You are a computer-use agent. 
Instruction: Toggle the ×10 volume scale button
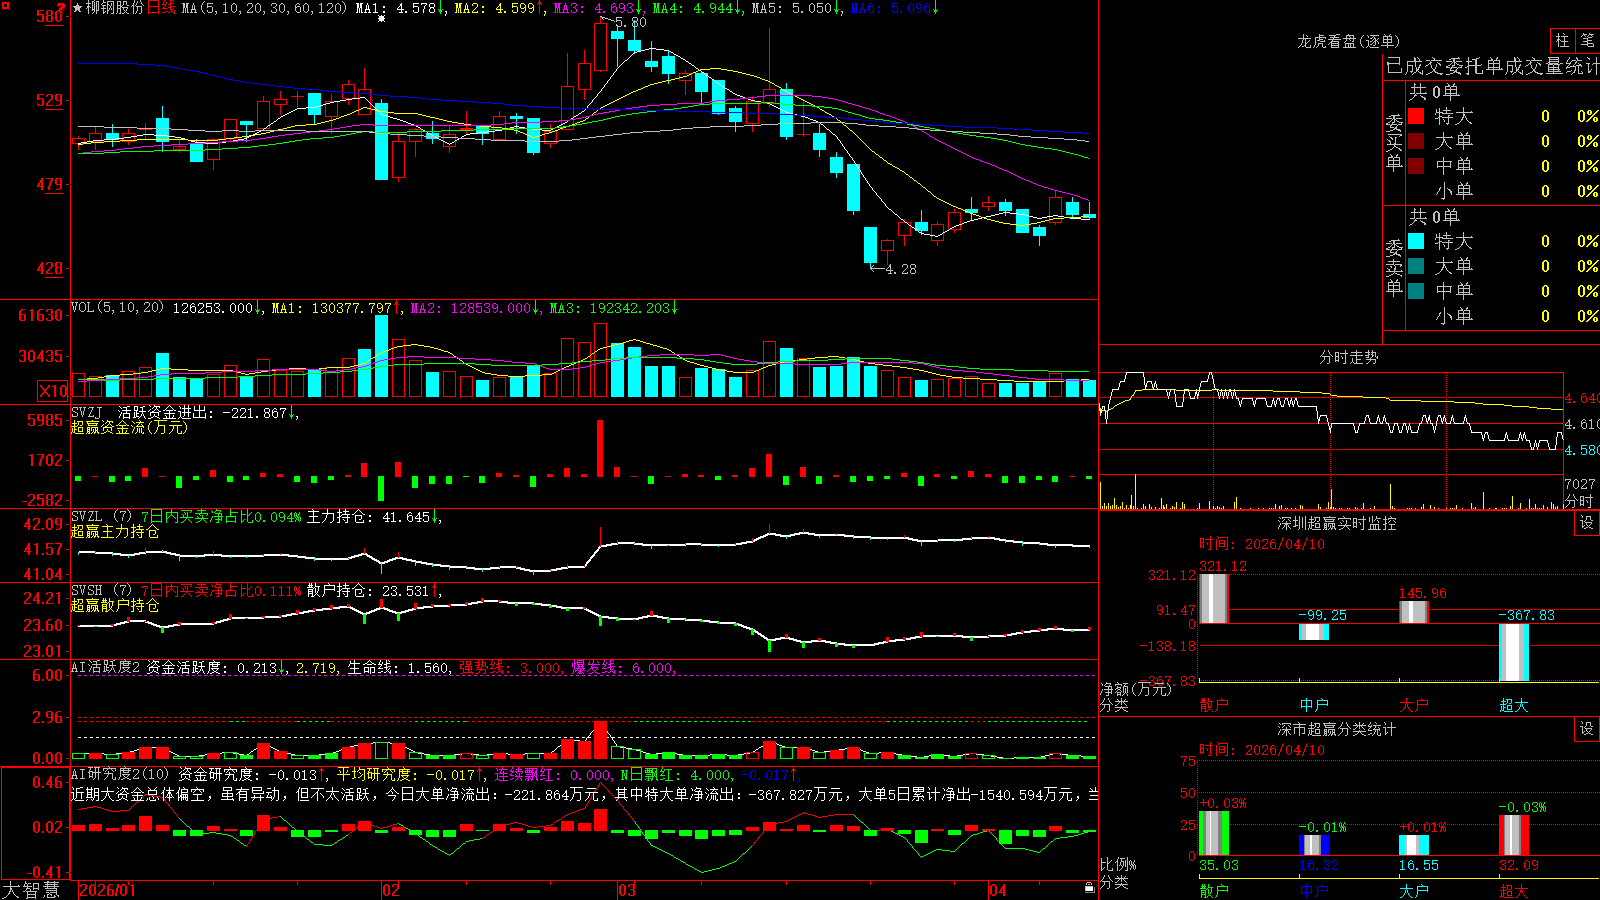click(53, 391)
